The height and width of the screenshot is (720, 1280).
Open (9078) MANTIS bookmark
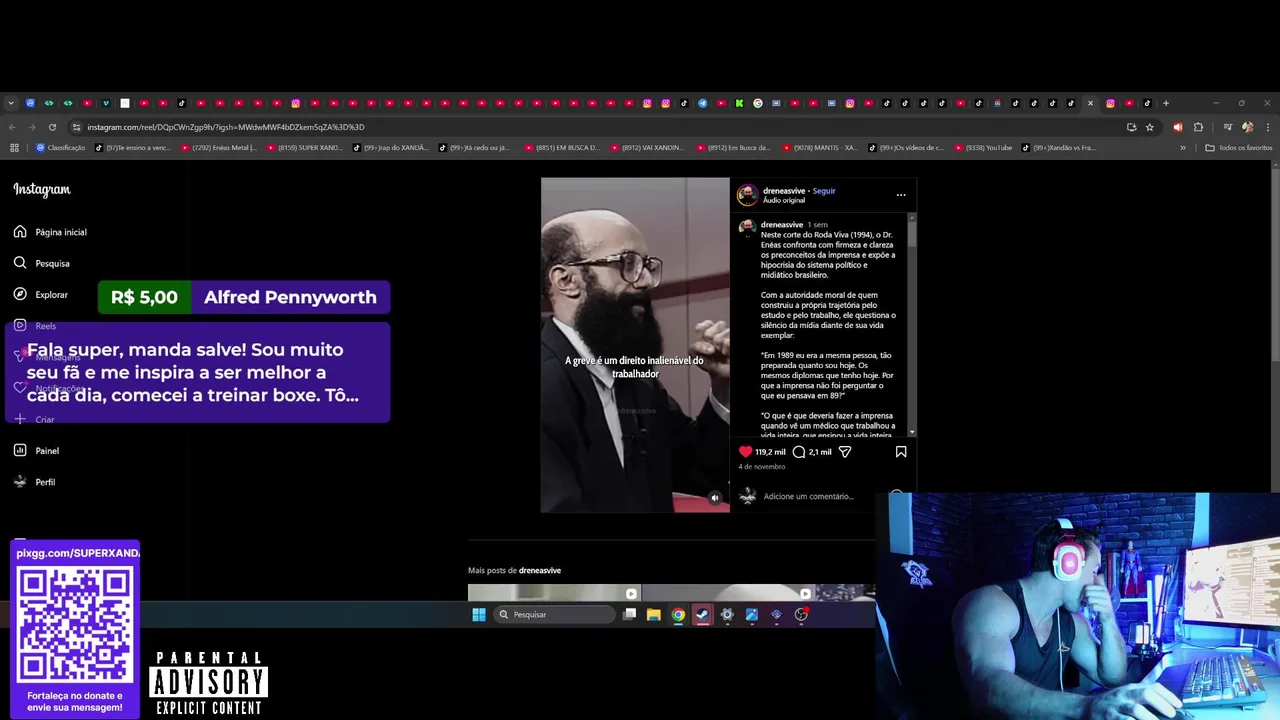(x=820, y=148)
